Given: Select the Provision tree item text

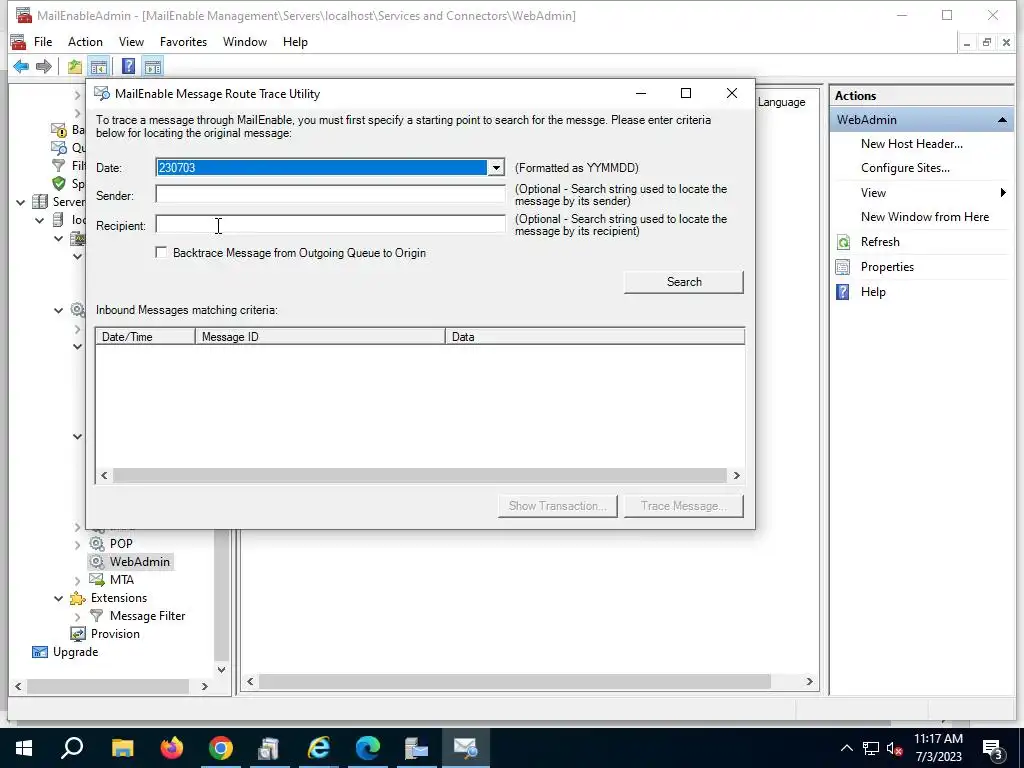Looking at the screenshot, I should pos(116,633).
